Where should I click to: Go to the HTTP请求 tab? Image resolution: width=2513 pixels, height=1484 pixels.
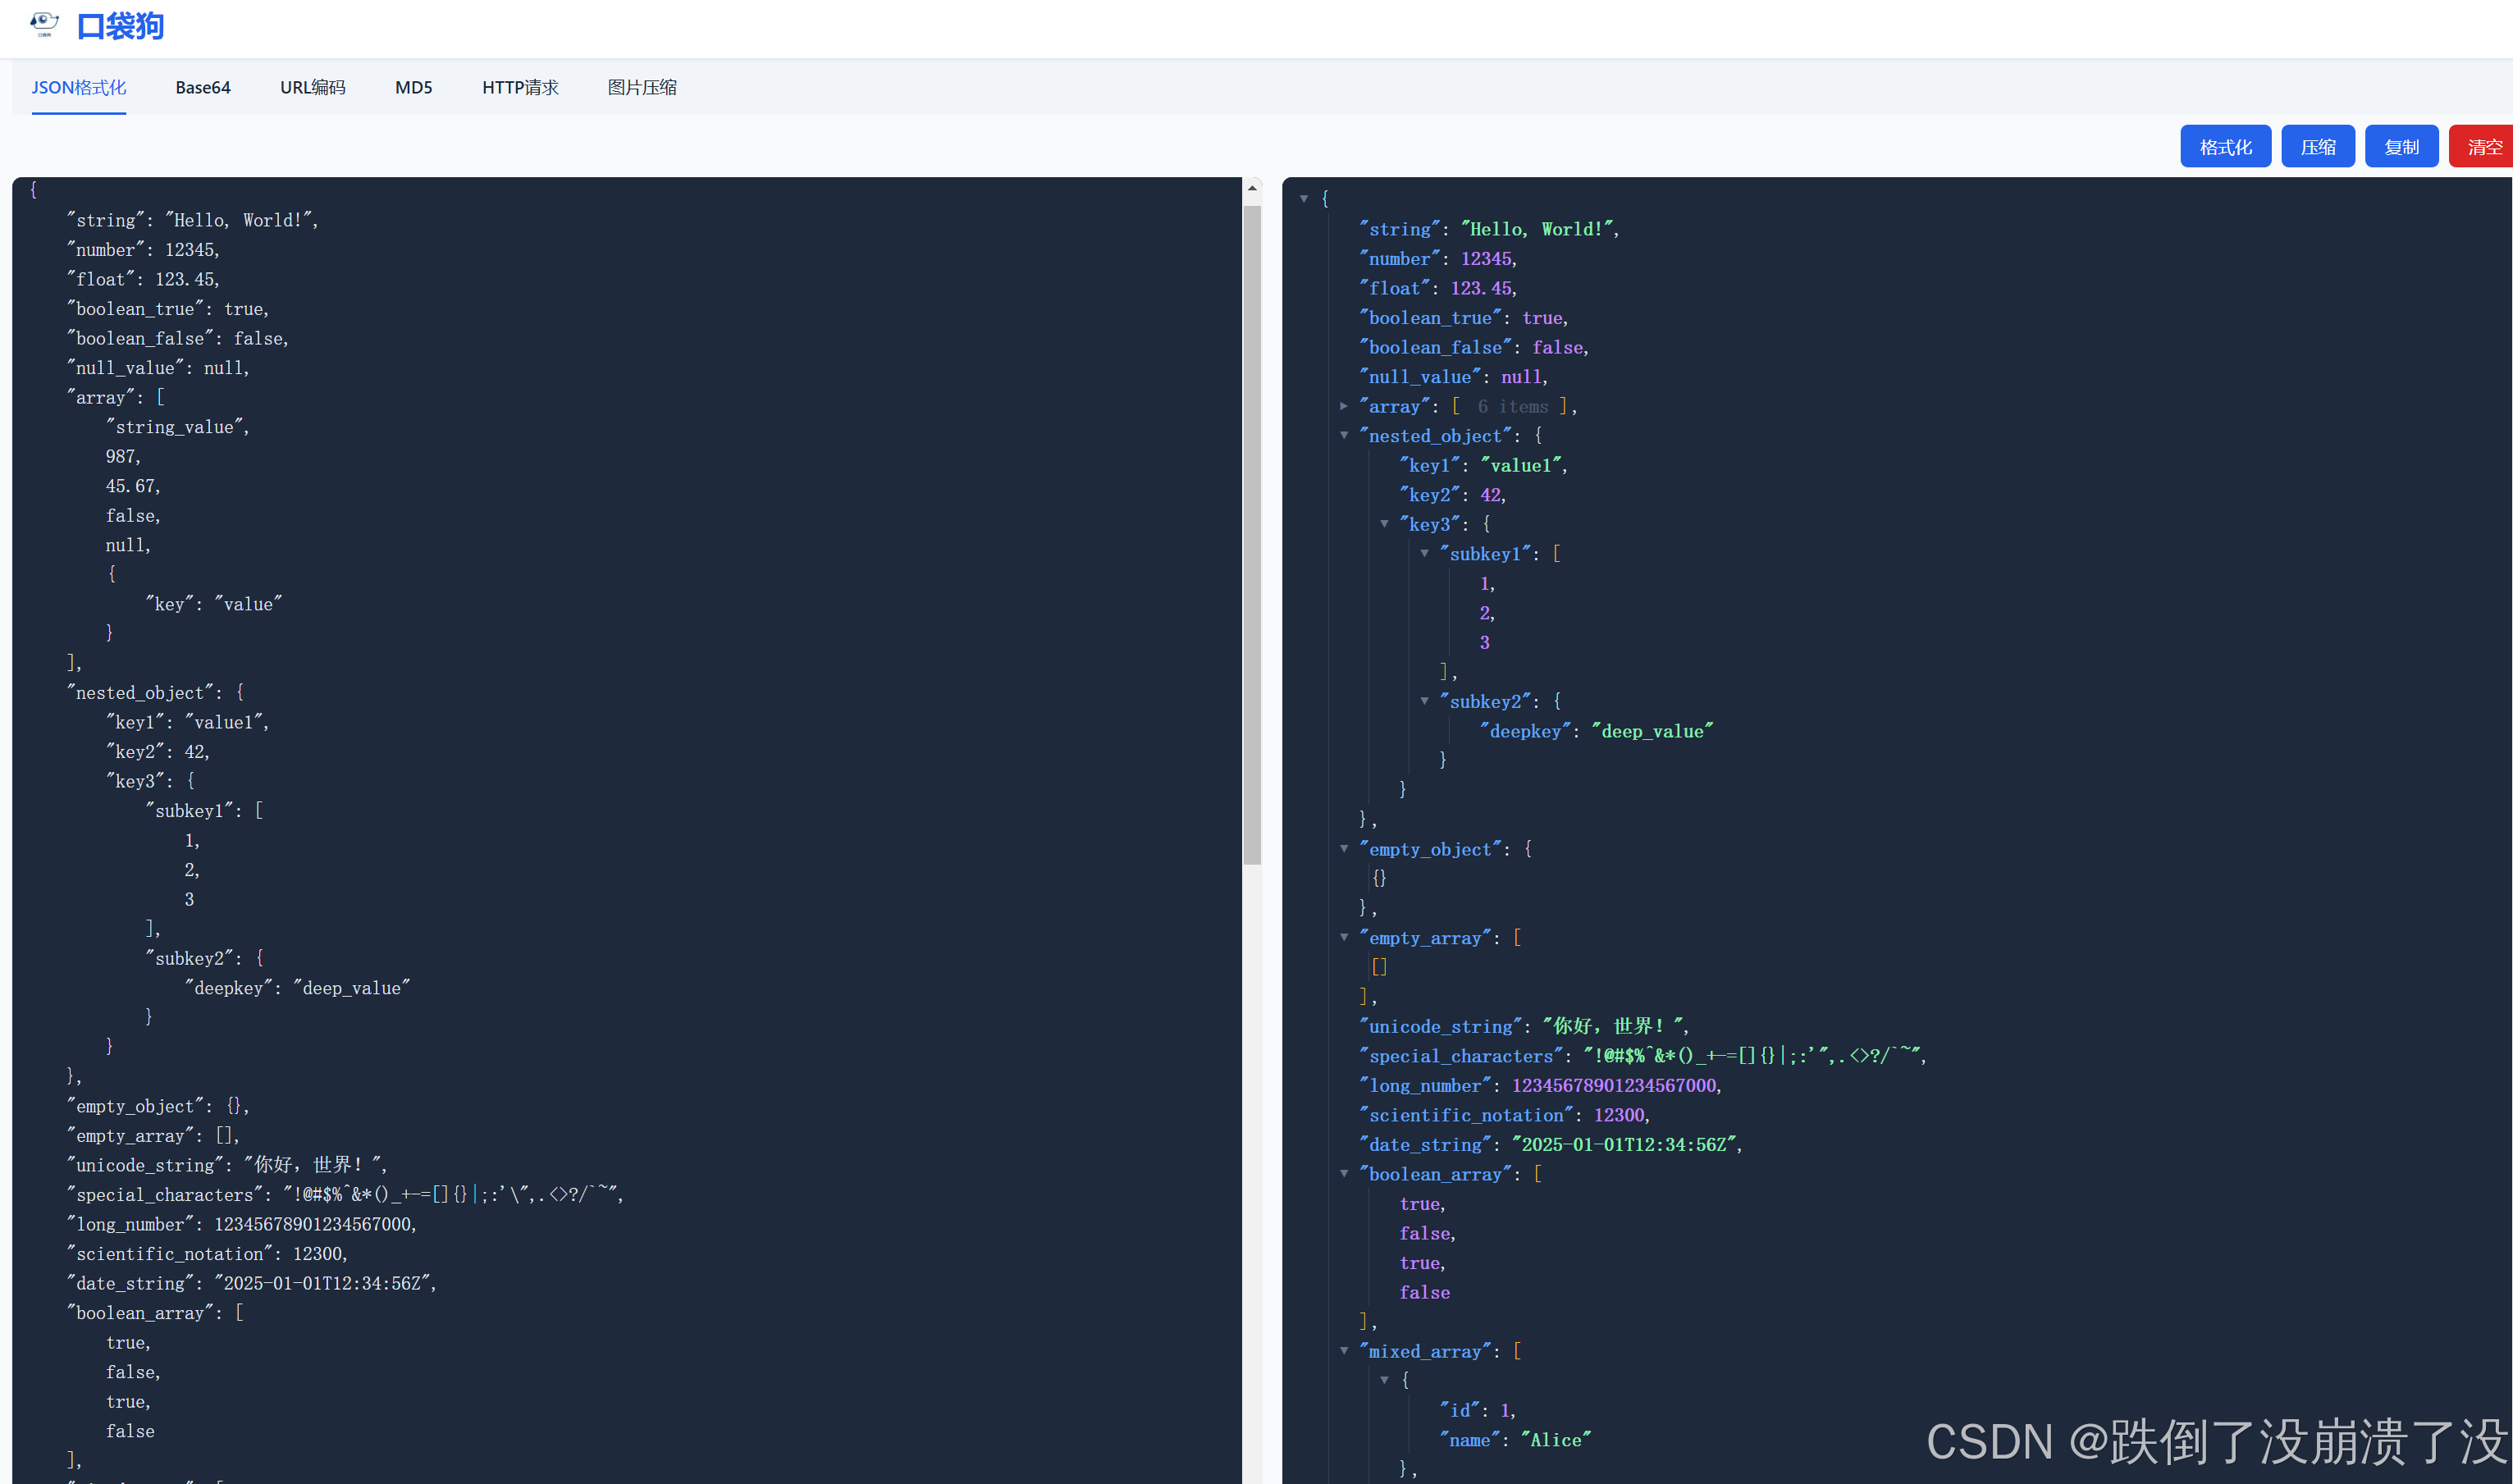(x=520, y=87)
